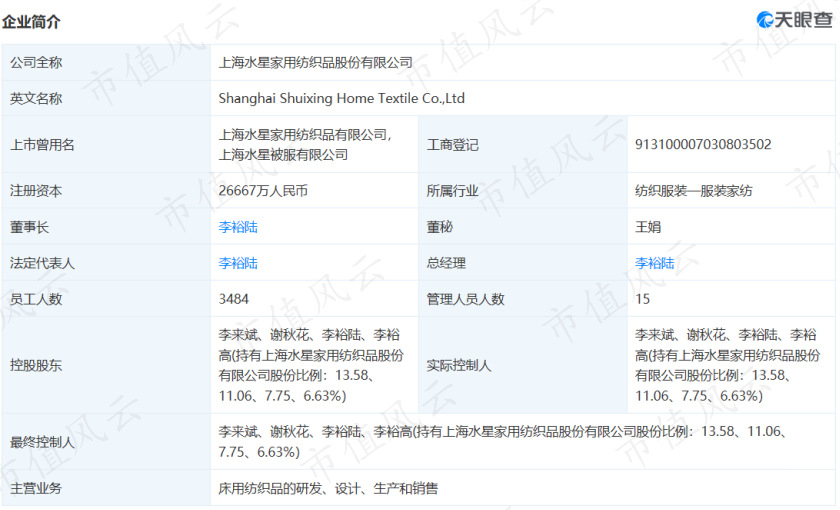Click the 管理人员人数 value 15

pos(642,299)
